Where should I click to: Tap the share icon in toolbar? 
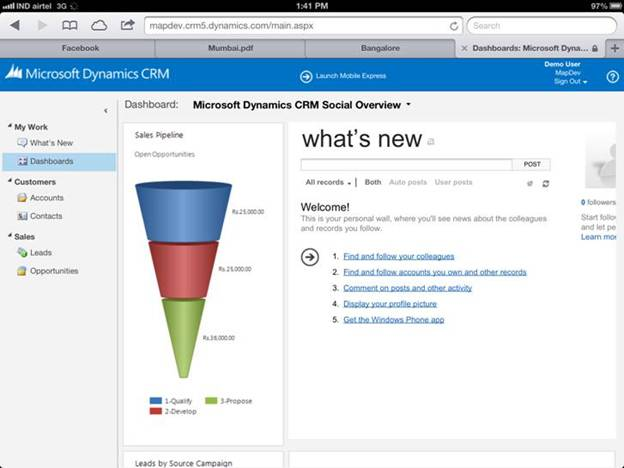tap(127, 25)
